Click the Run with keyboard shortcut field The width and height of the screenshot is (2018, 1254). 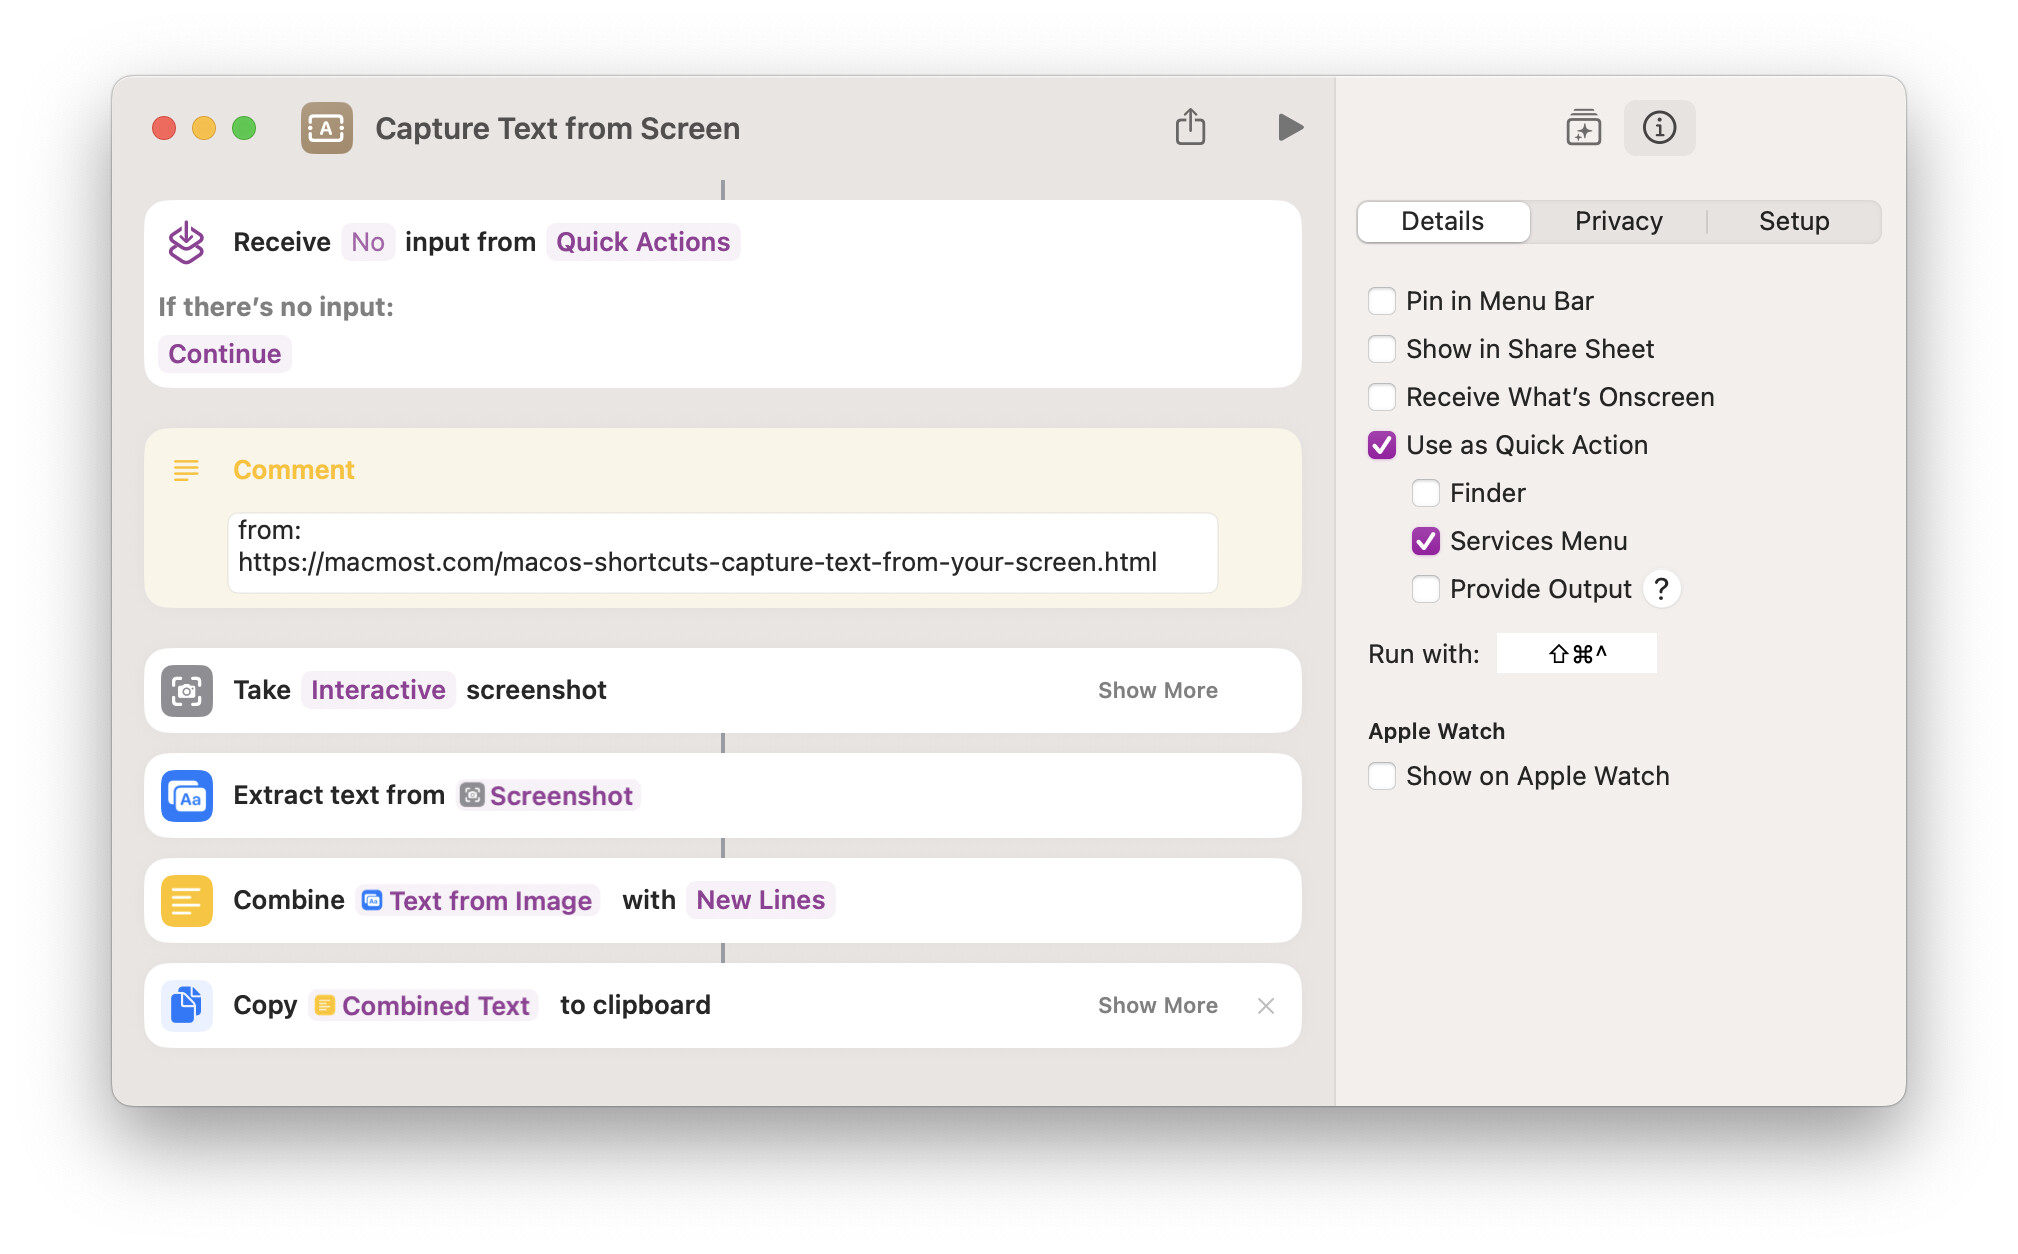pos(1576,654)
